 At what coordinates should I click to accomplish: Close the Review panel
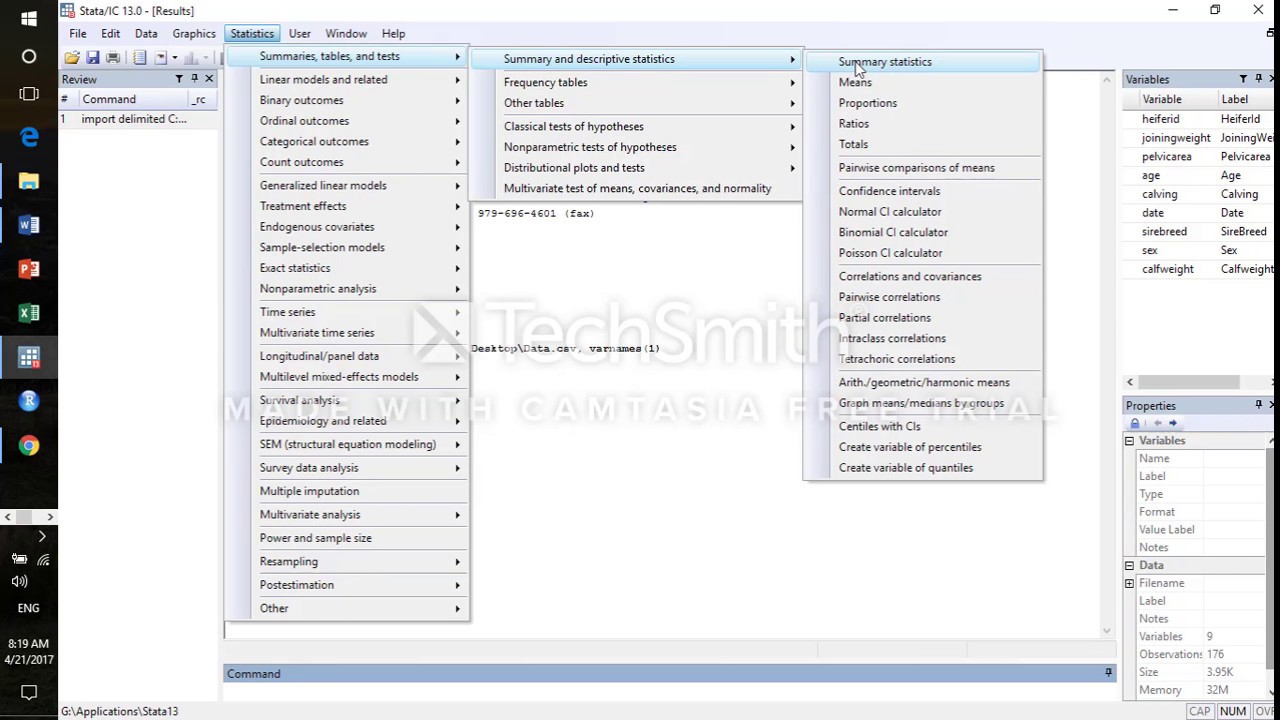[x=209, y=79]
